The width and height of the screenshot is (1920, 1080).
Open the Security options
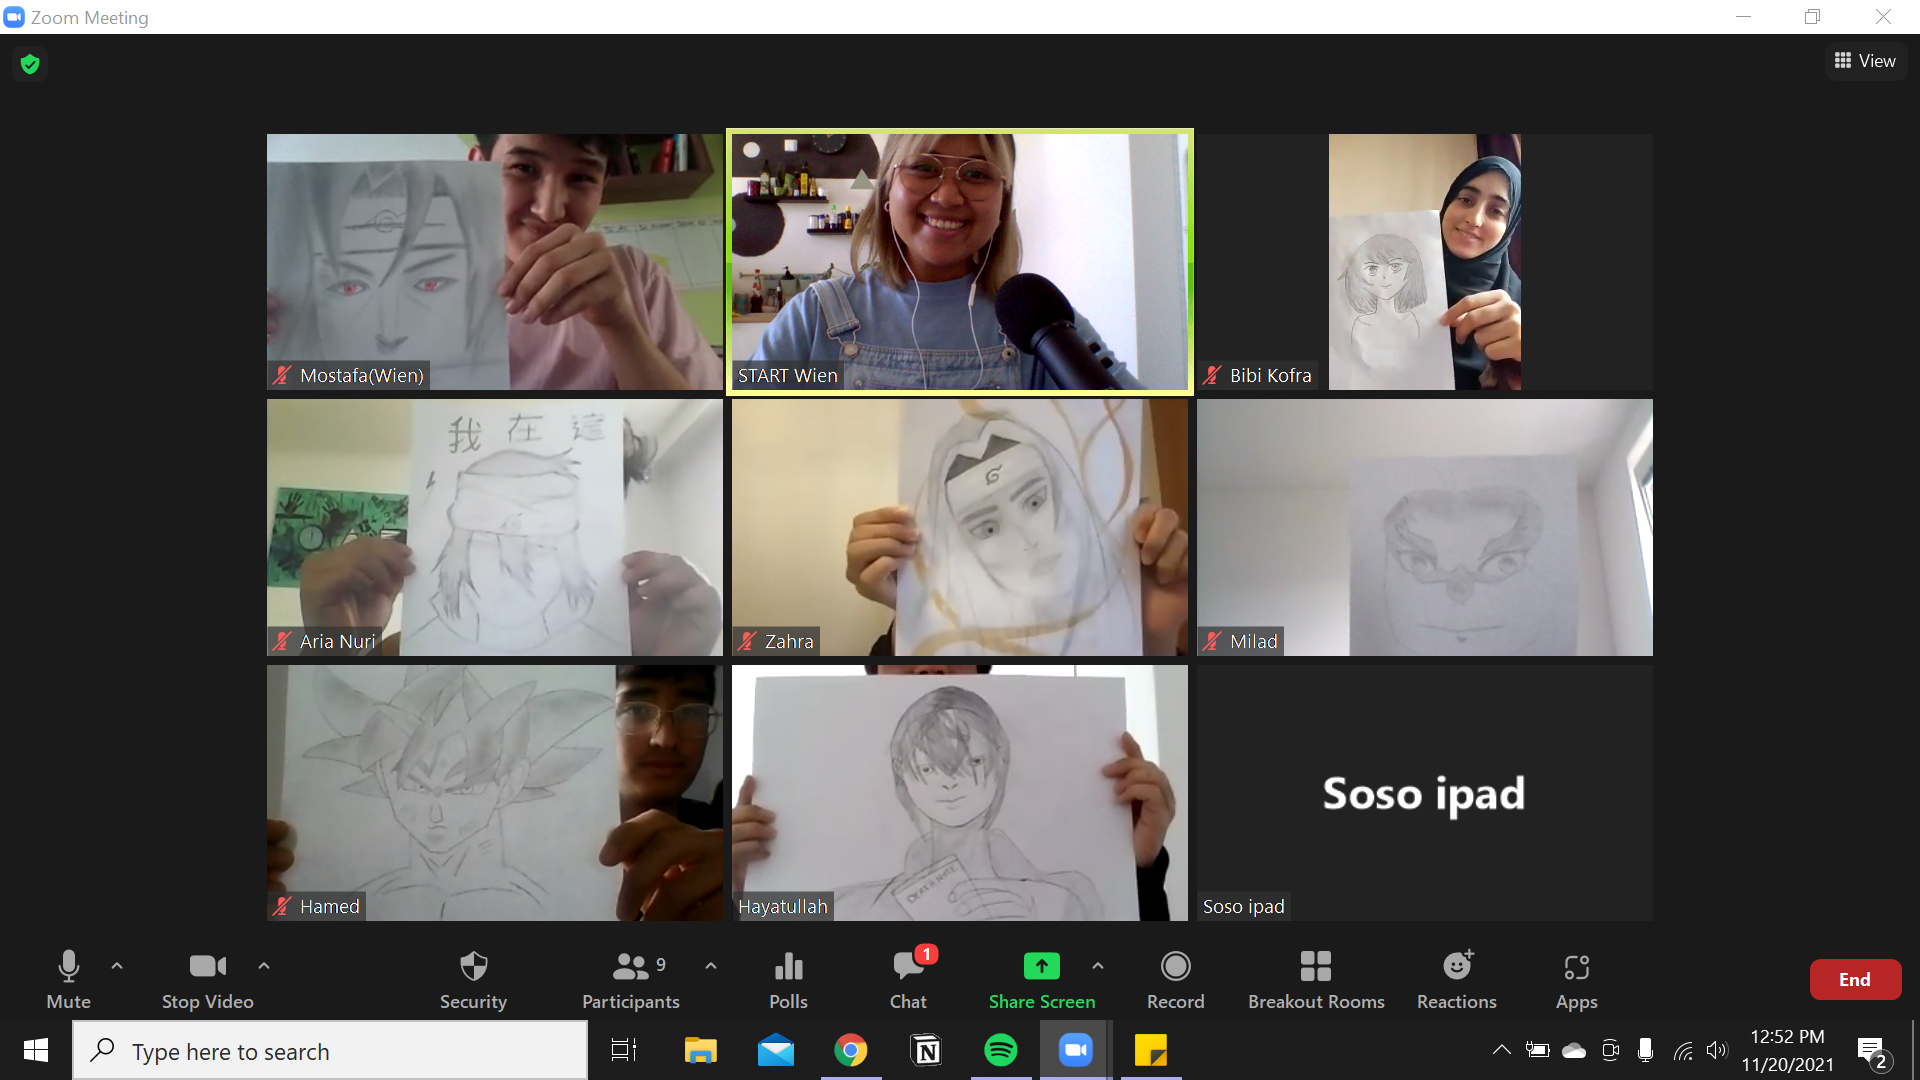click(473, 980)
